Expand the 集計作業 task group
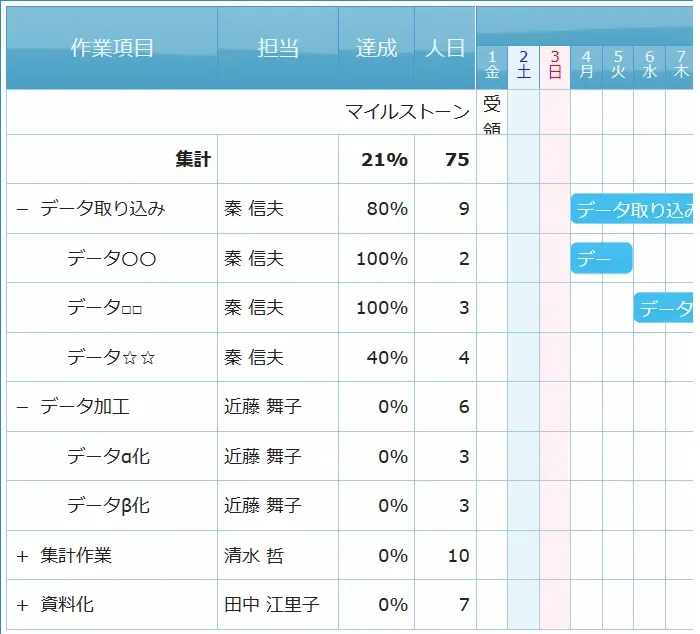The image size is (700, 634). [x=23, y=556]
